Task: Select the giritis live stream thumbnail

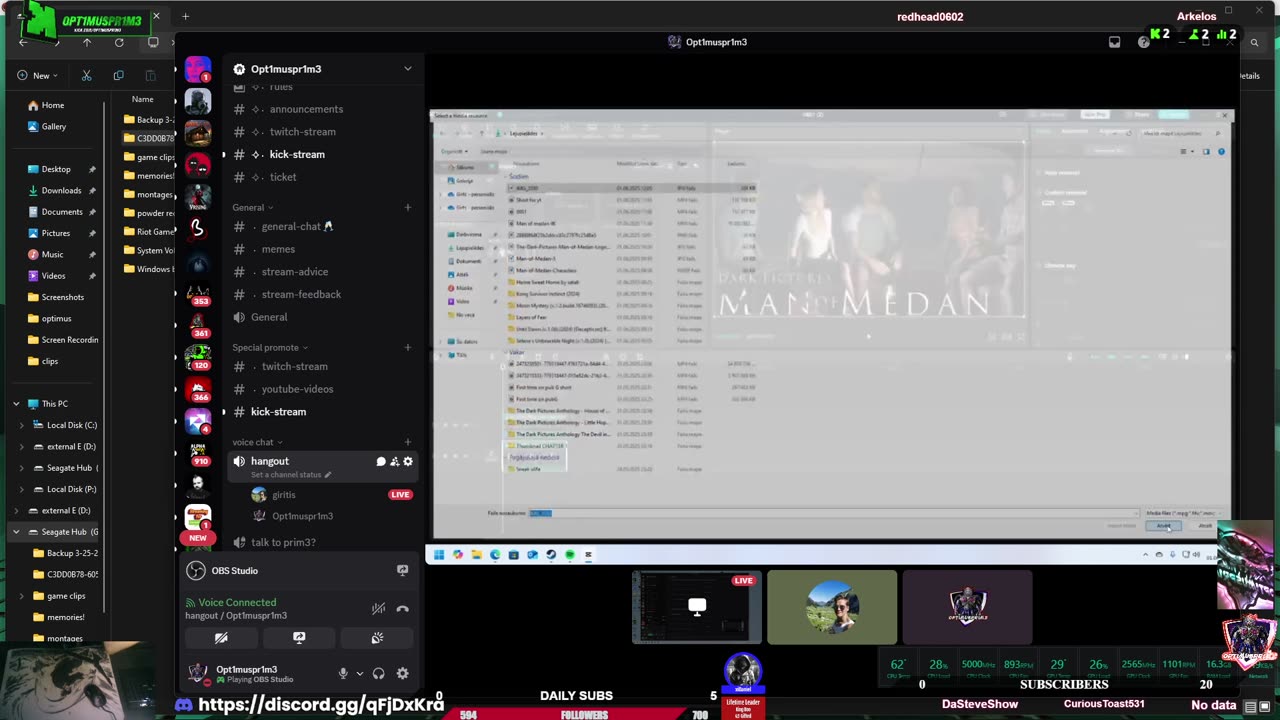Action: [x=697, y=607]
